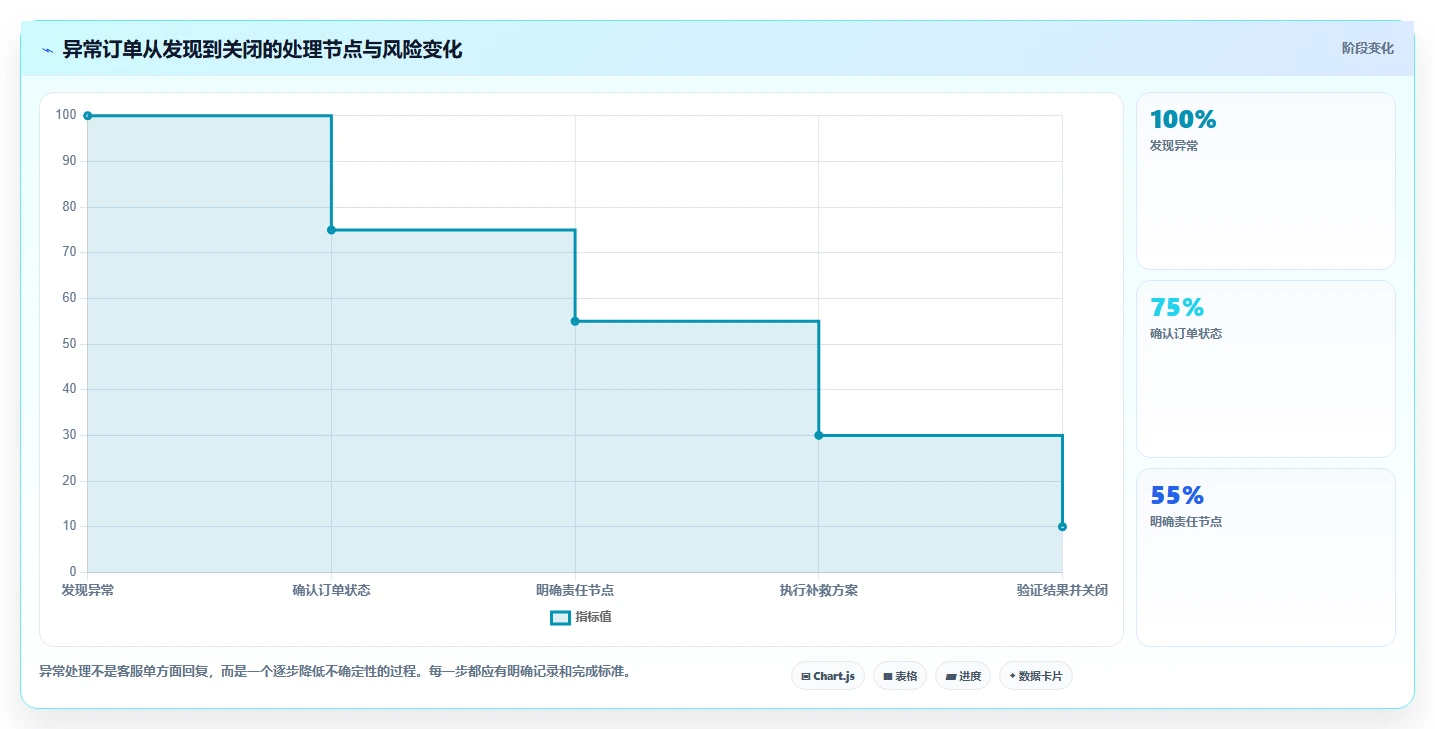Click the y-axis value 50
Image resolution: width=1435 pixels, height=729 pixels.
pos(70,344)
